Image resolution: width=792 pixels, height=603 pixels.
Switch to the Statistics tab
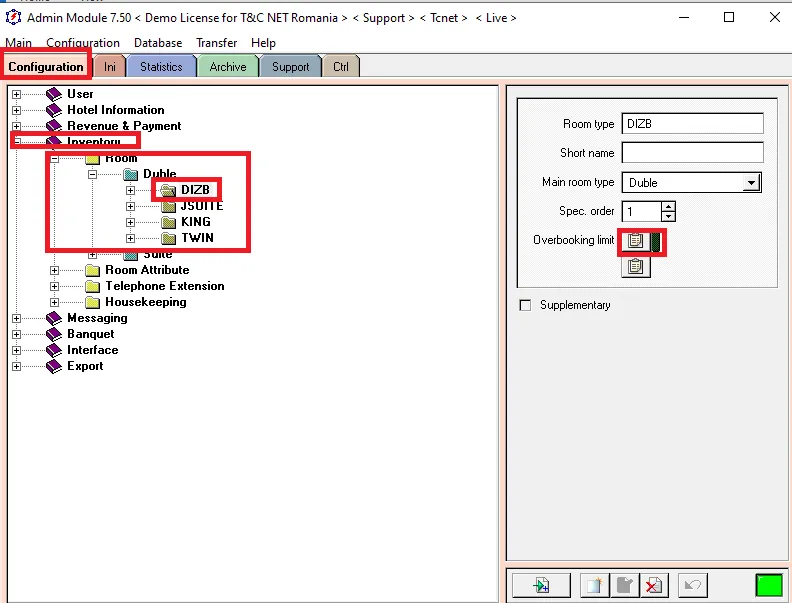click(x=161, y=67)
